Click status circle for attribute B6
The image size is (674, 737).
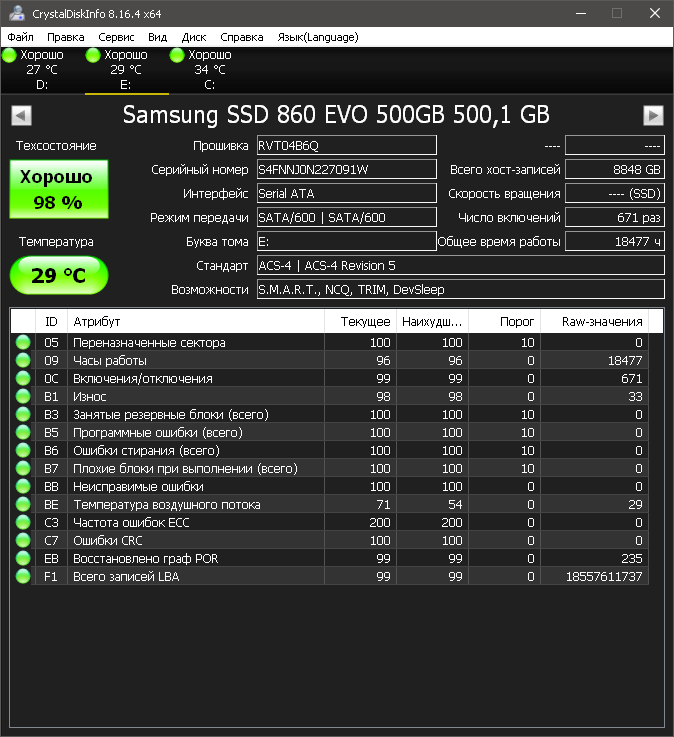coord(23,450)
